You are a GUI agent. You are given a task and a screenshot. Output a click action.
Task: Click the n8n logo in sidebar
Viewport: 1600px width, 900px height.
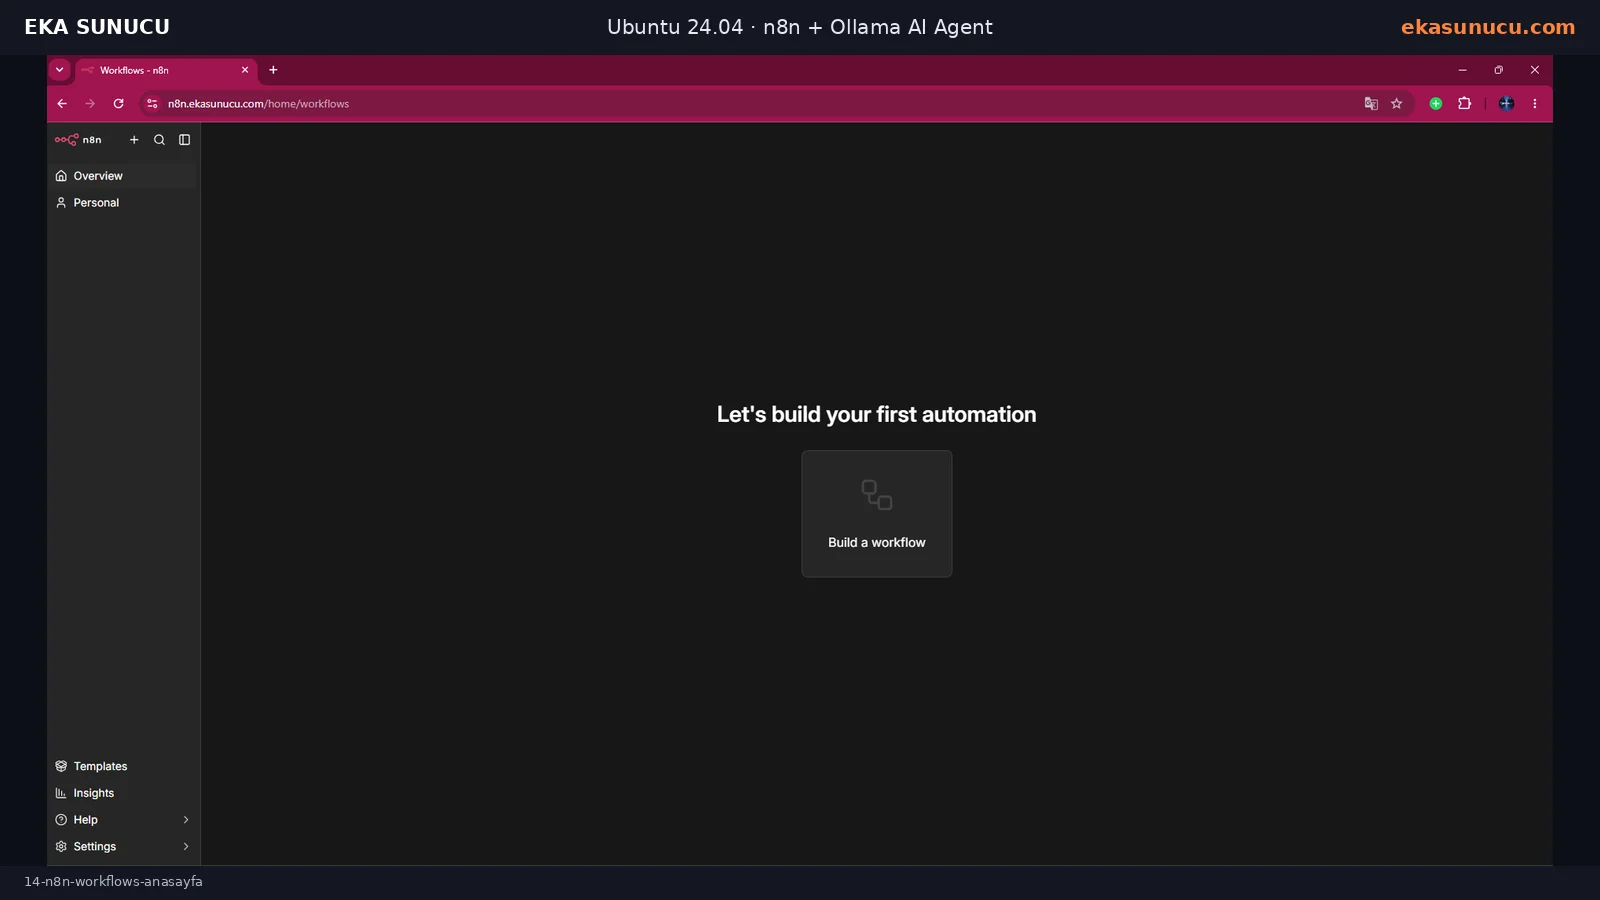[x=78, y=140]
